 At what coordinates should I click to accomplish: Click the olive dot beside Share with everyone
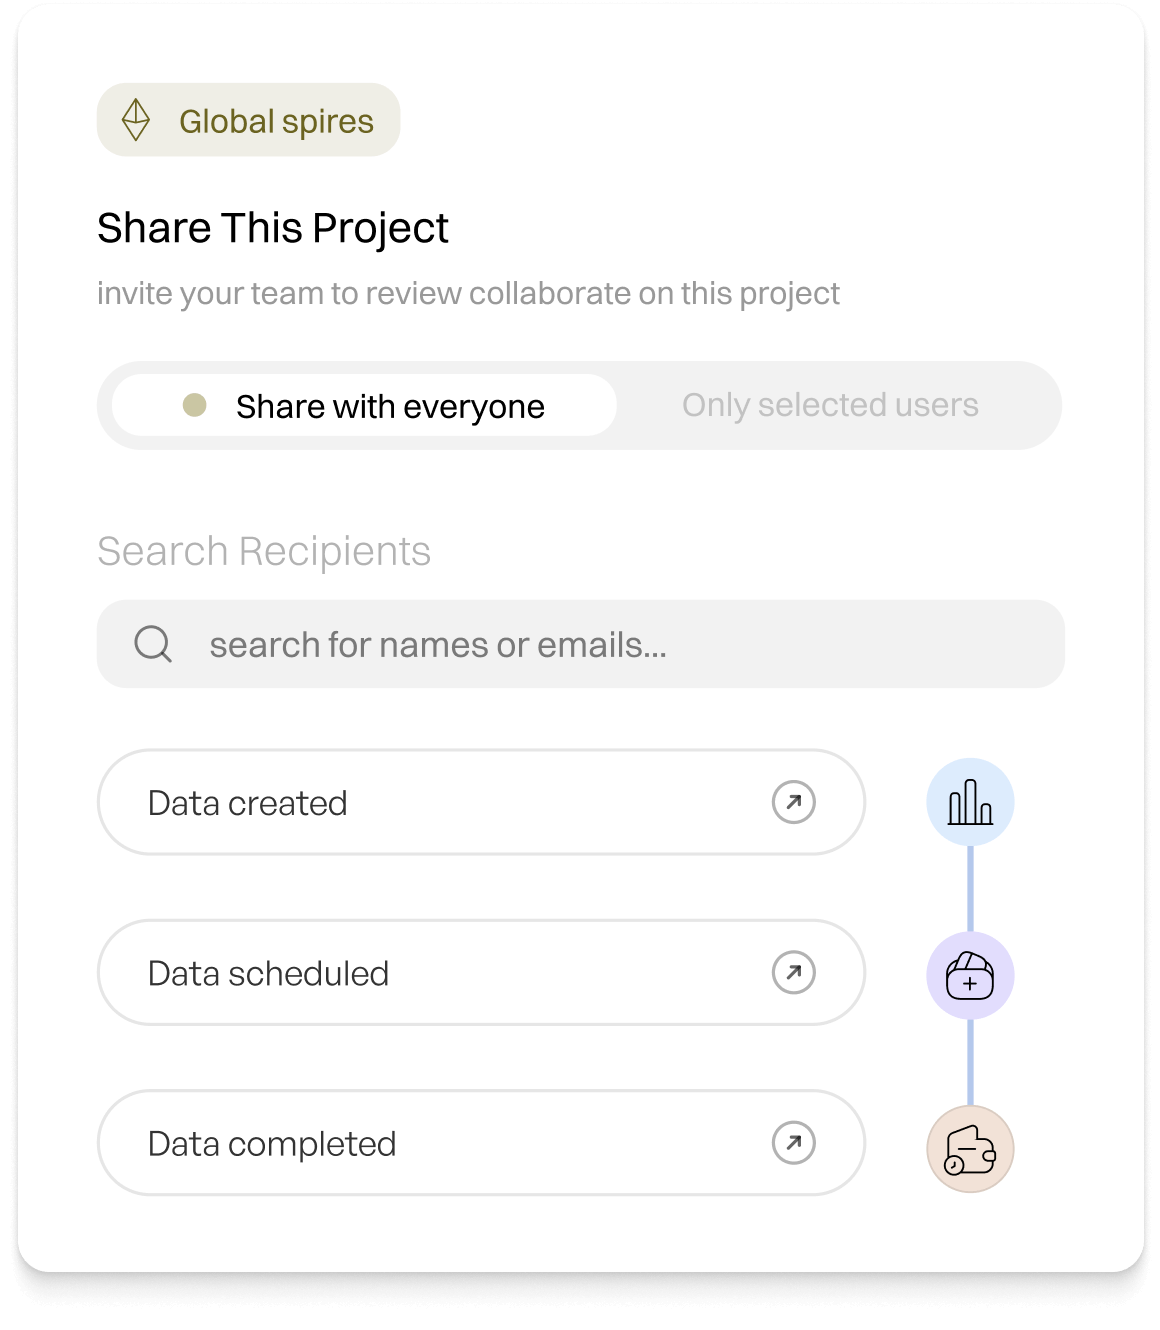195,405
